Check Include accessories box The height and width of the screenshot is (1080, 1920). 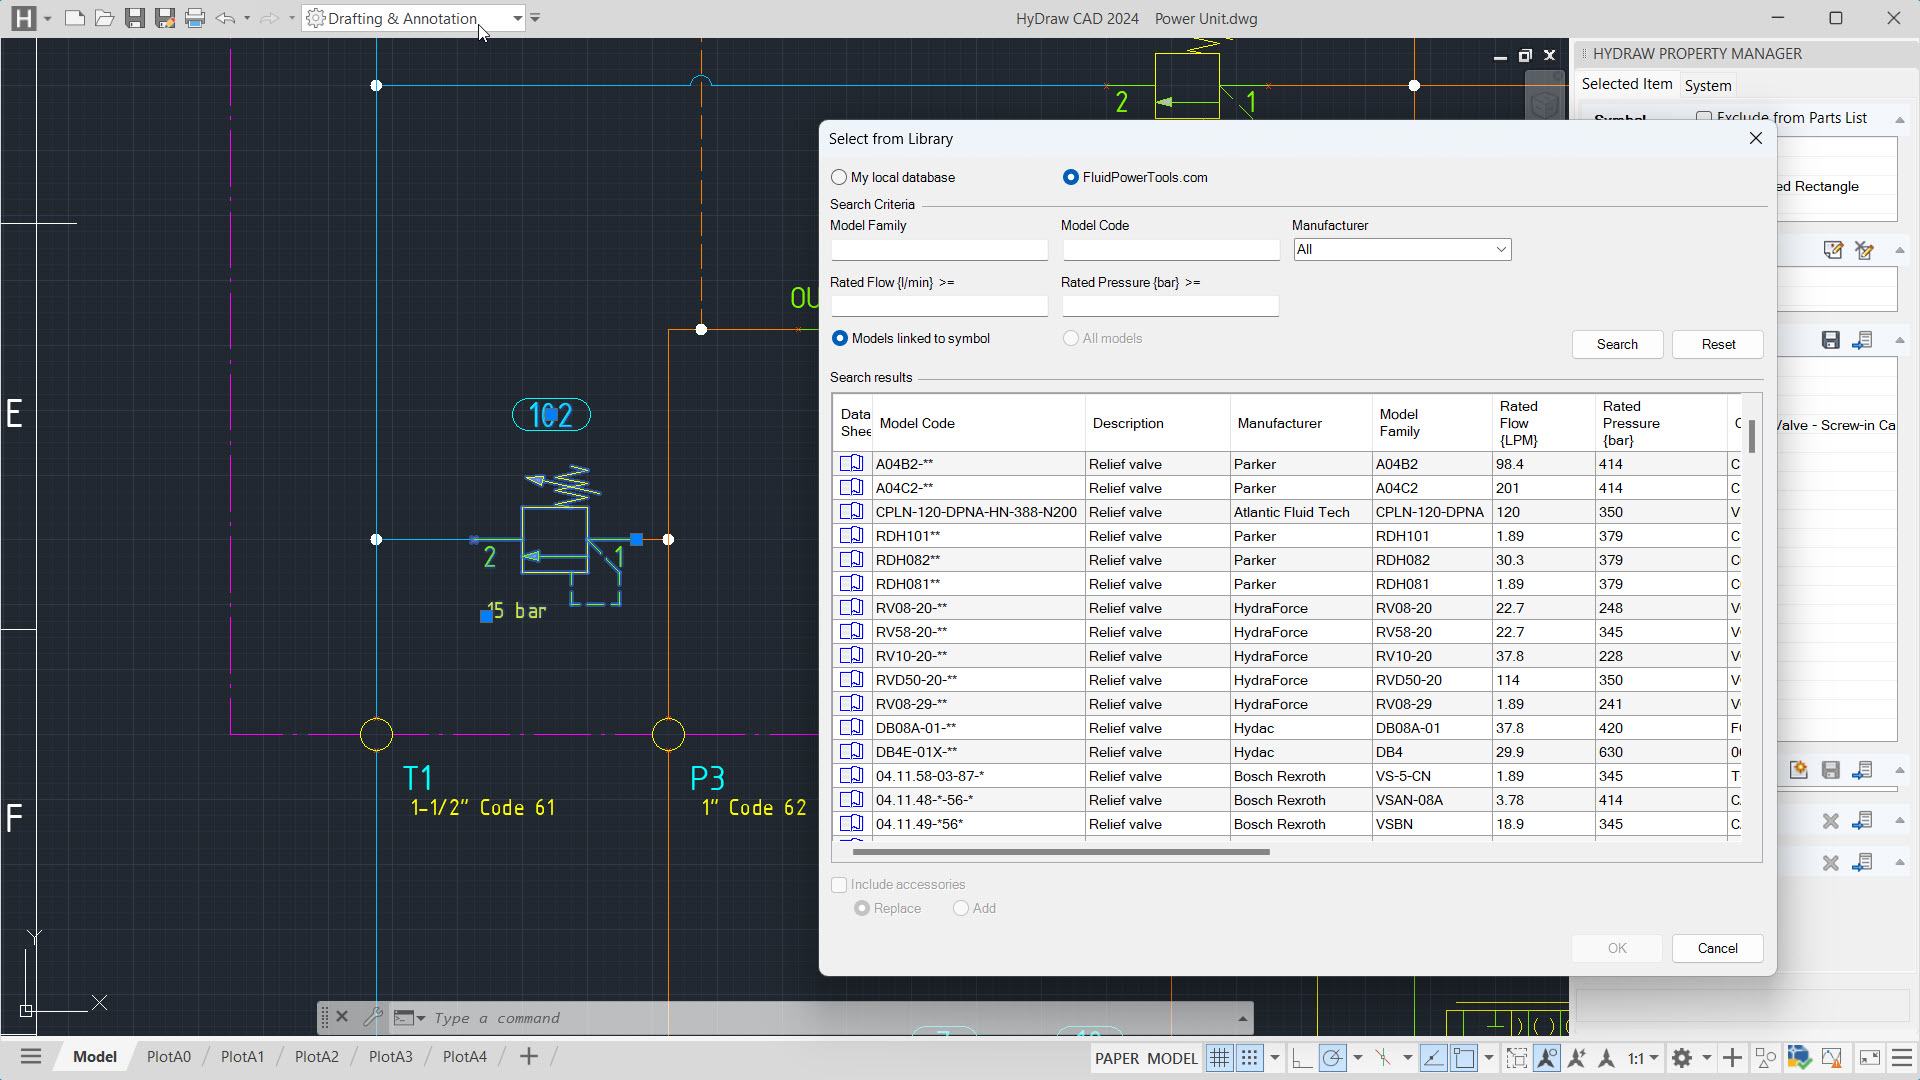pos(839,884)
